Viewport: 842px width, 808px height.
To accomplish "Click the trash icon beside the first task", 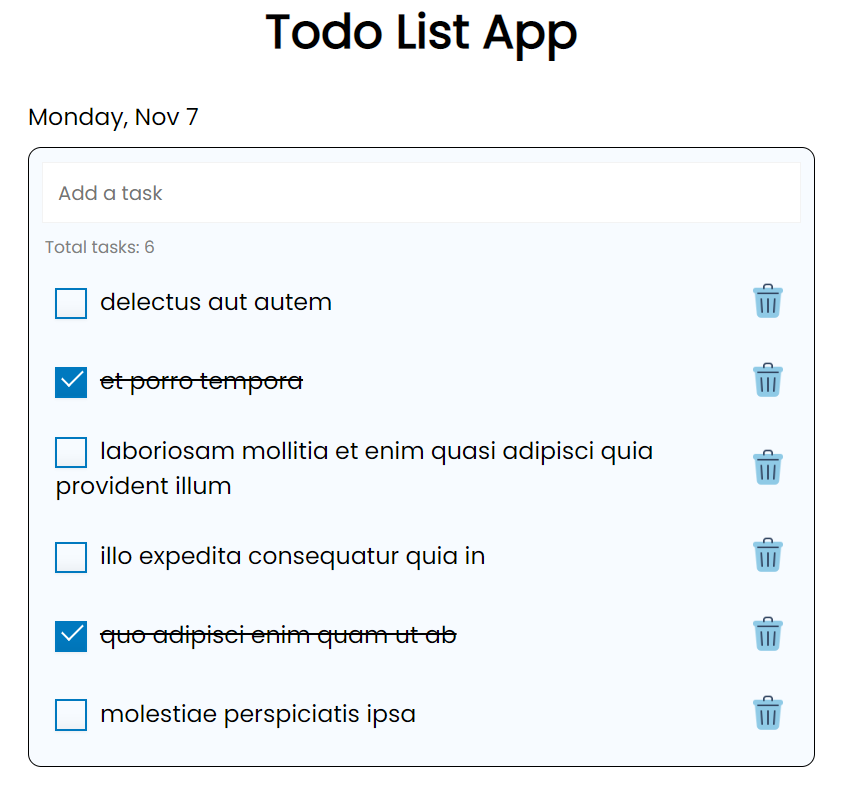I will point(768,301).
